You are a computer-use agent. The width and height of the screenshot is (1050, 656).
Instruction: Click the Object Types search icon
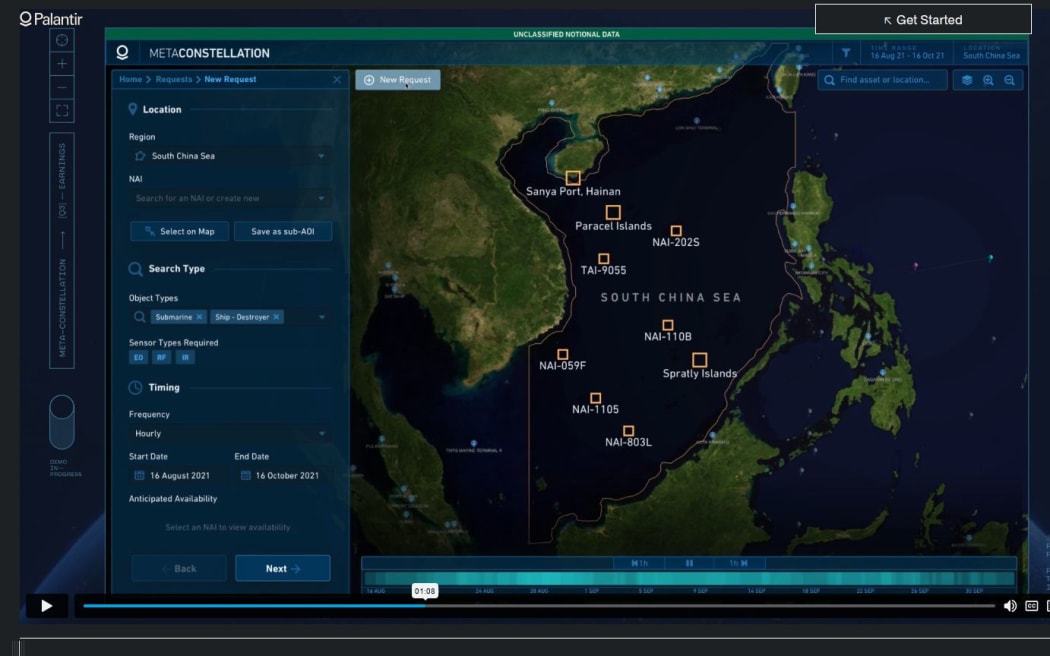pos(139,317)
